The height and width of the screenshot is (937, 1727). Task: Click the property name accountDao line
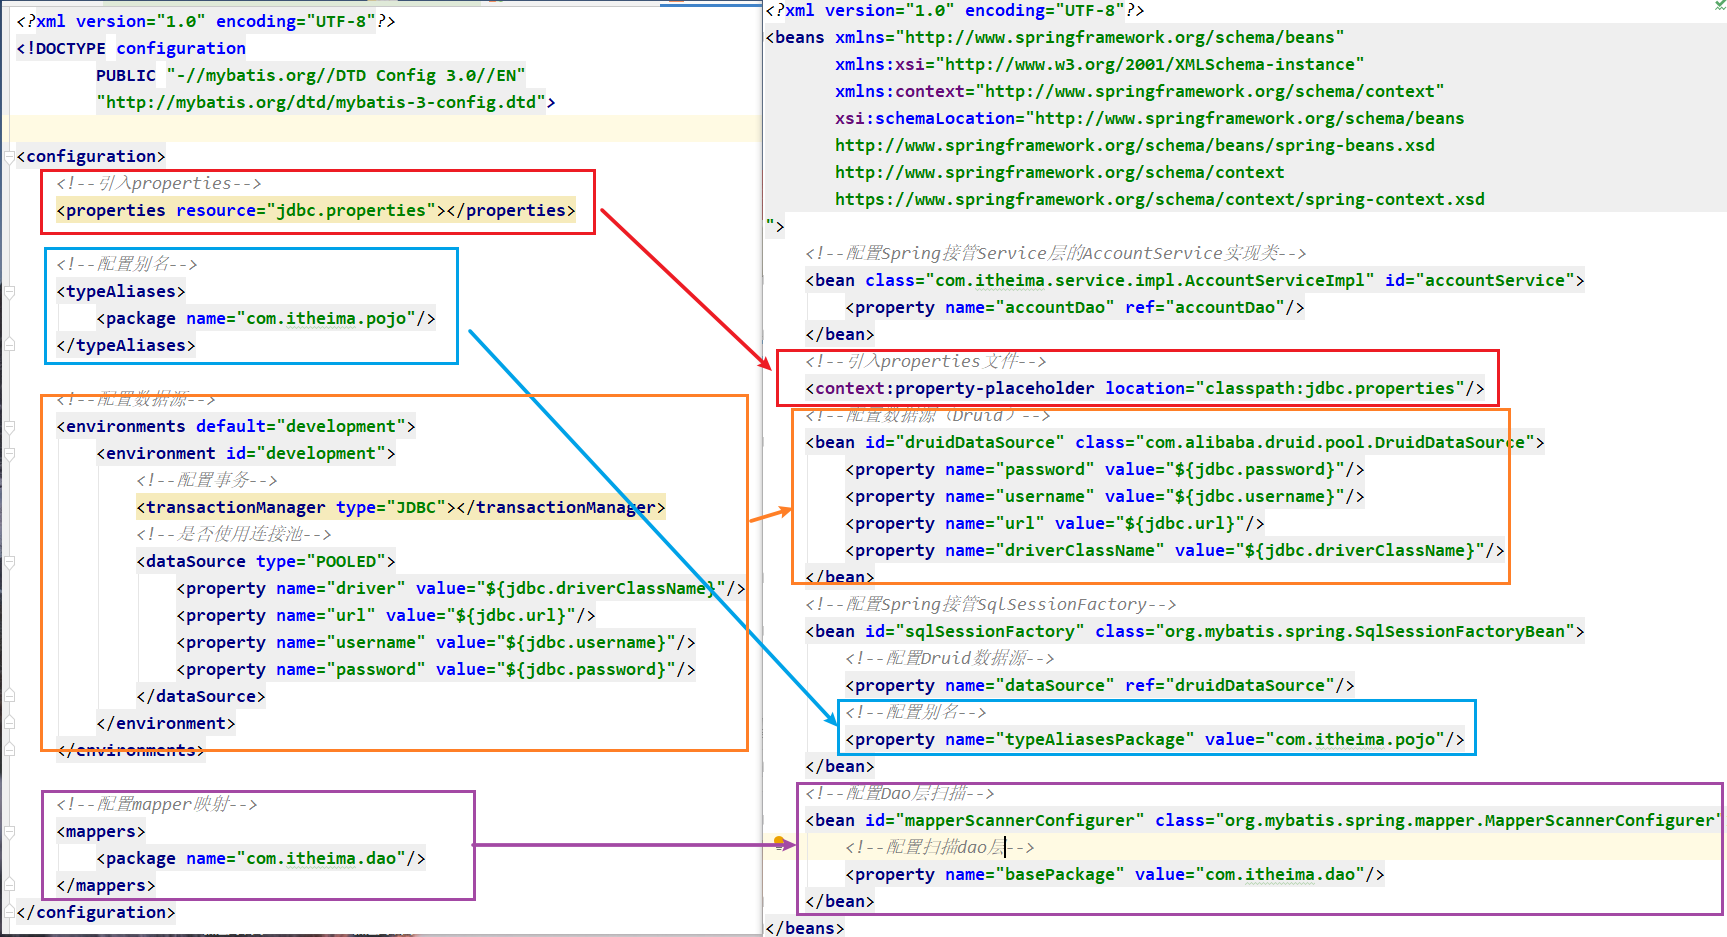pyautogui.click(x=1075, y=307)
